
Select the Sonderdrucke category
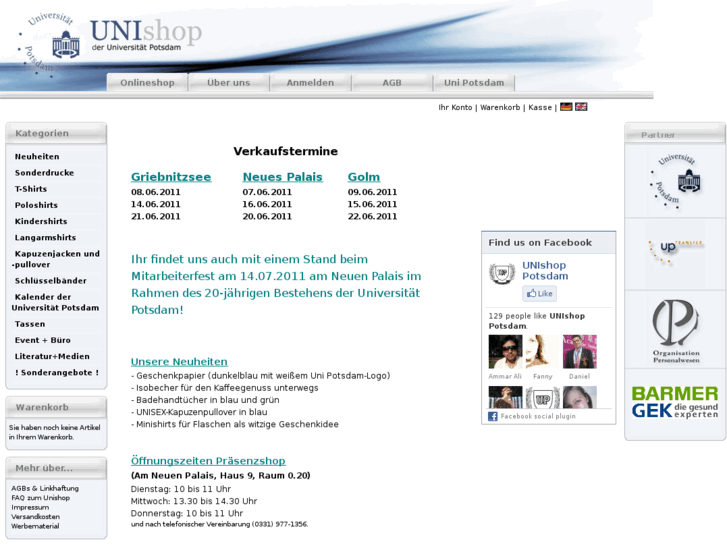[x=45, y=173]
